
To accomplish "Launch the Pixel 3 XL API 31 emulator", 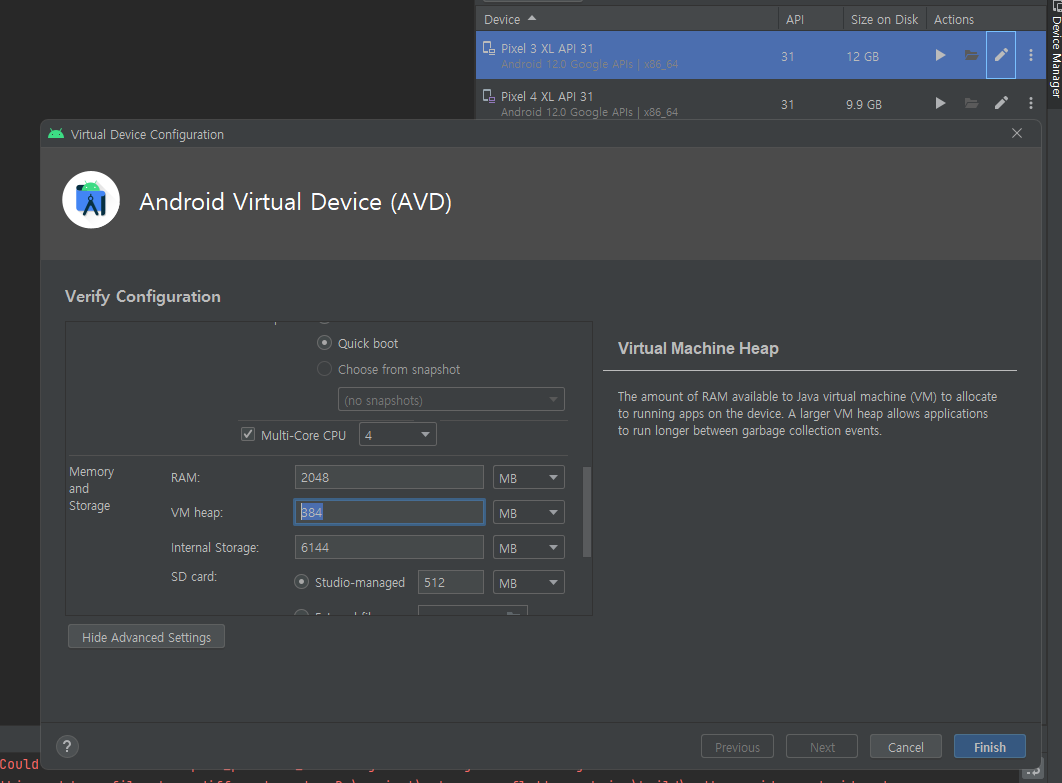I will click(x=940, y=56).
